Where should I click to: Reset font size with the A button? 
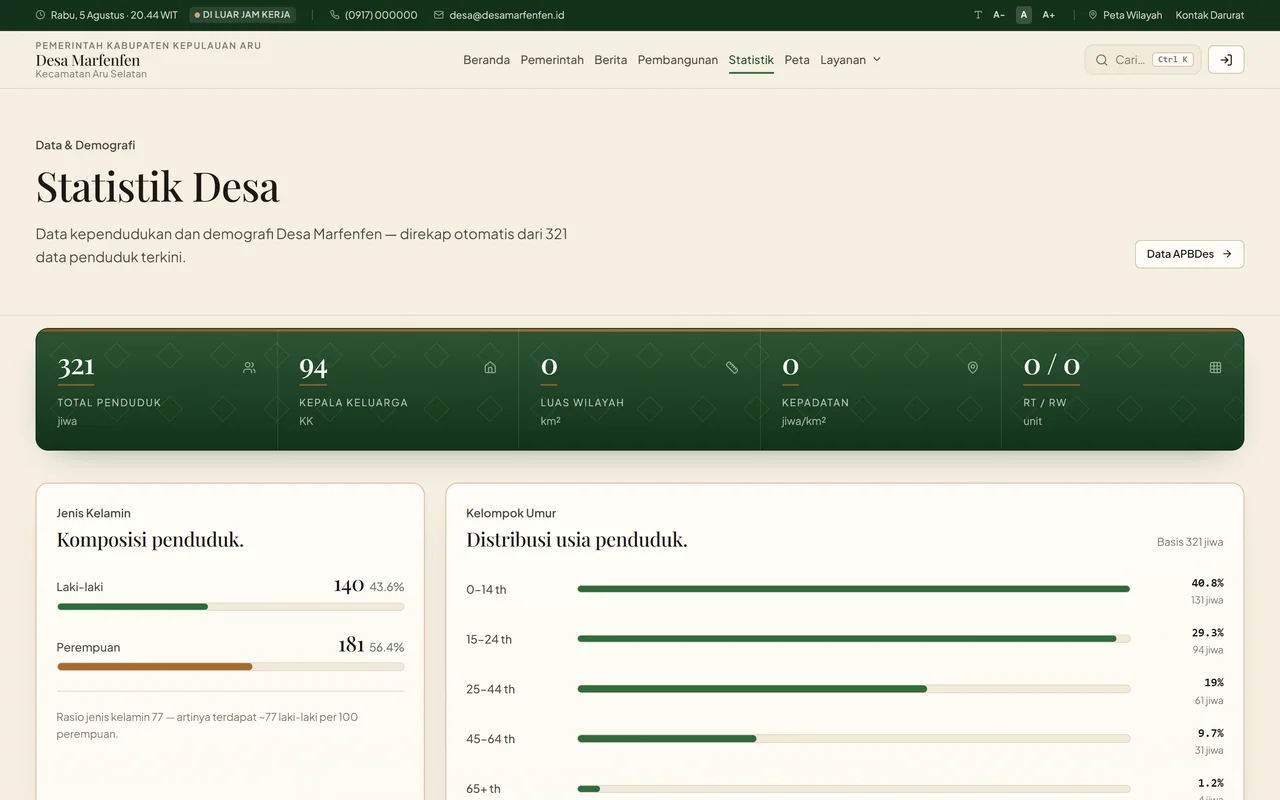(1024, 15)
